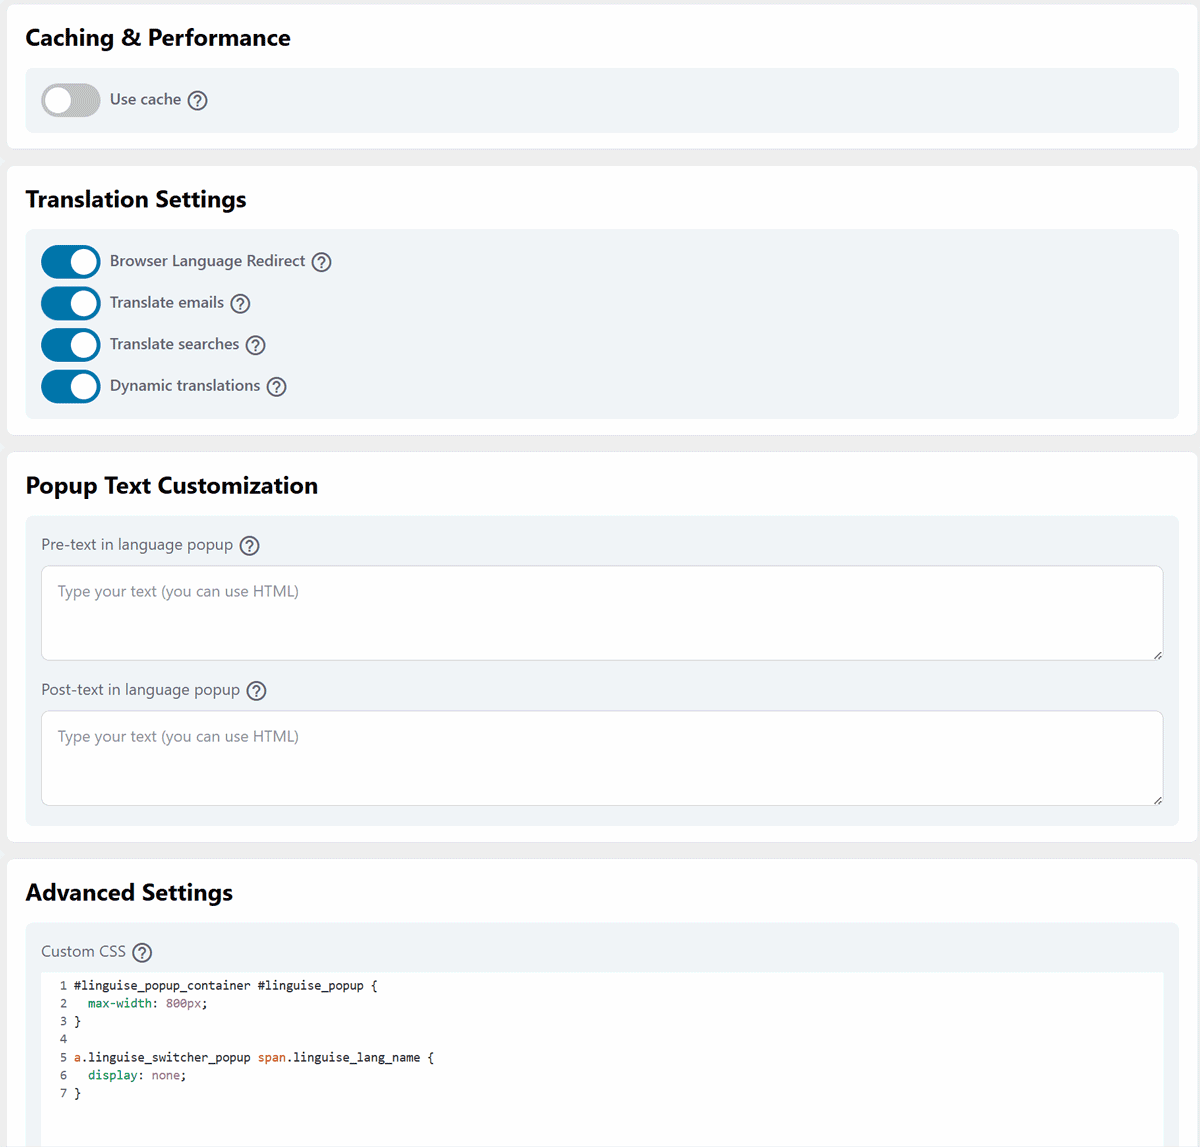Click the Translate searches label
Image resolution: width=1200 pixels, height=1147 pixels.
174,344
